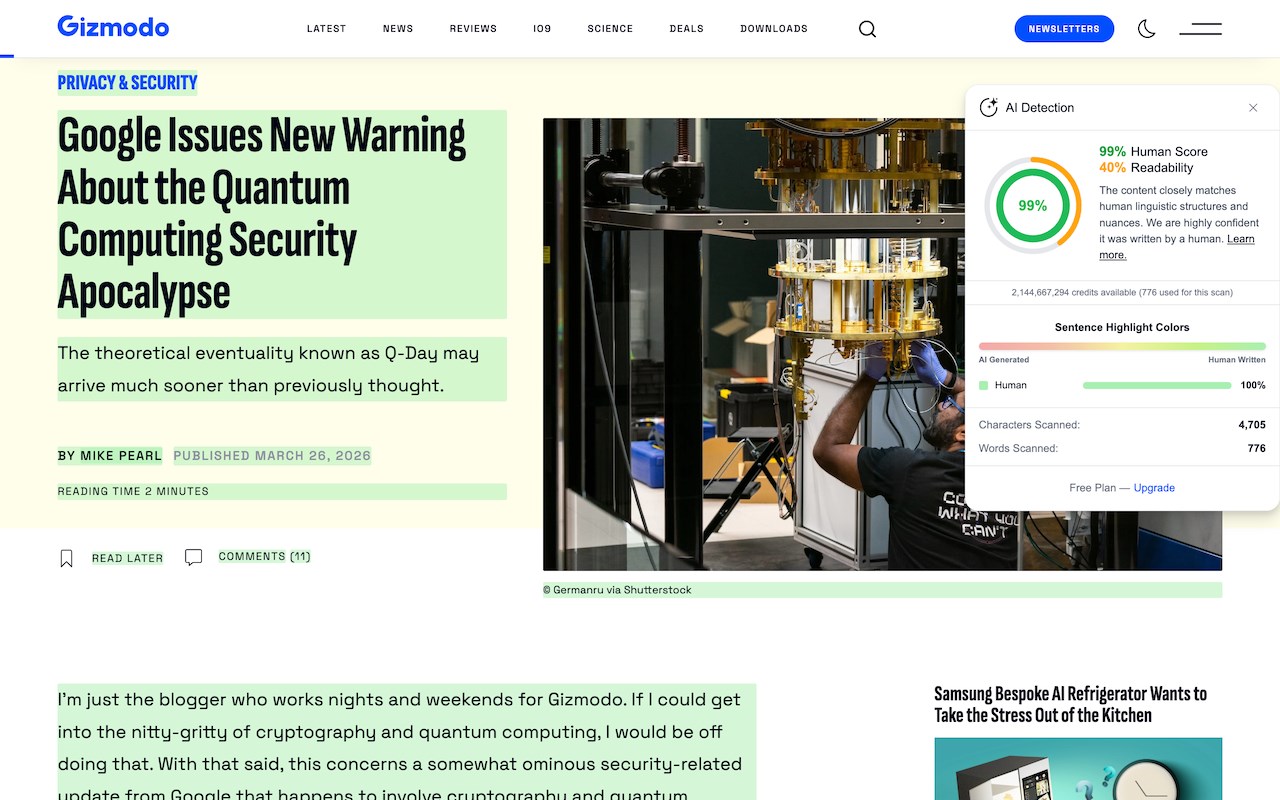Click the Newsletters button
Image resolution: width=1280 pixels, height=800 pixels.
click(x=1064, y=29)
